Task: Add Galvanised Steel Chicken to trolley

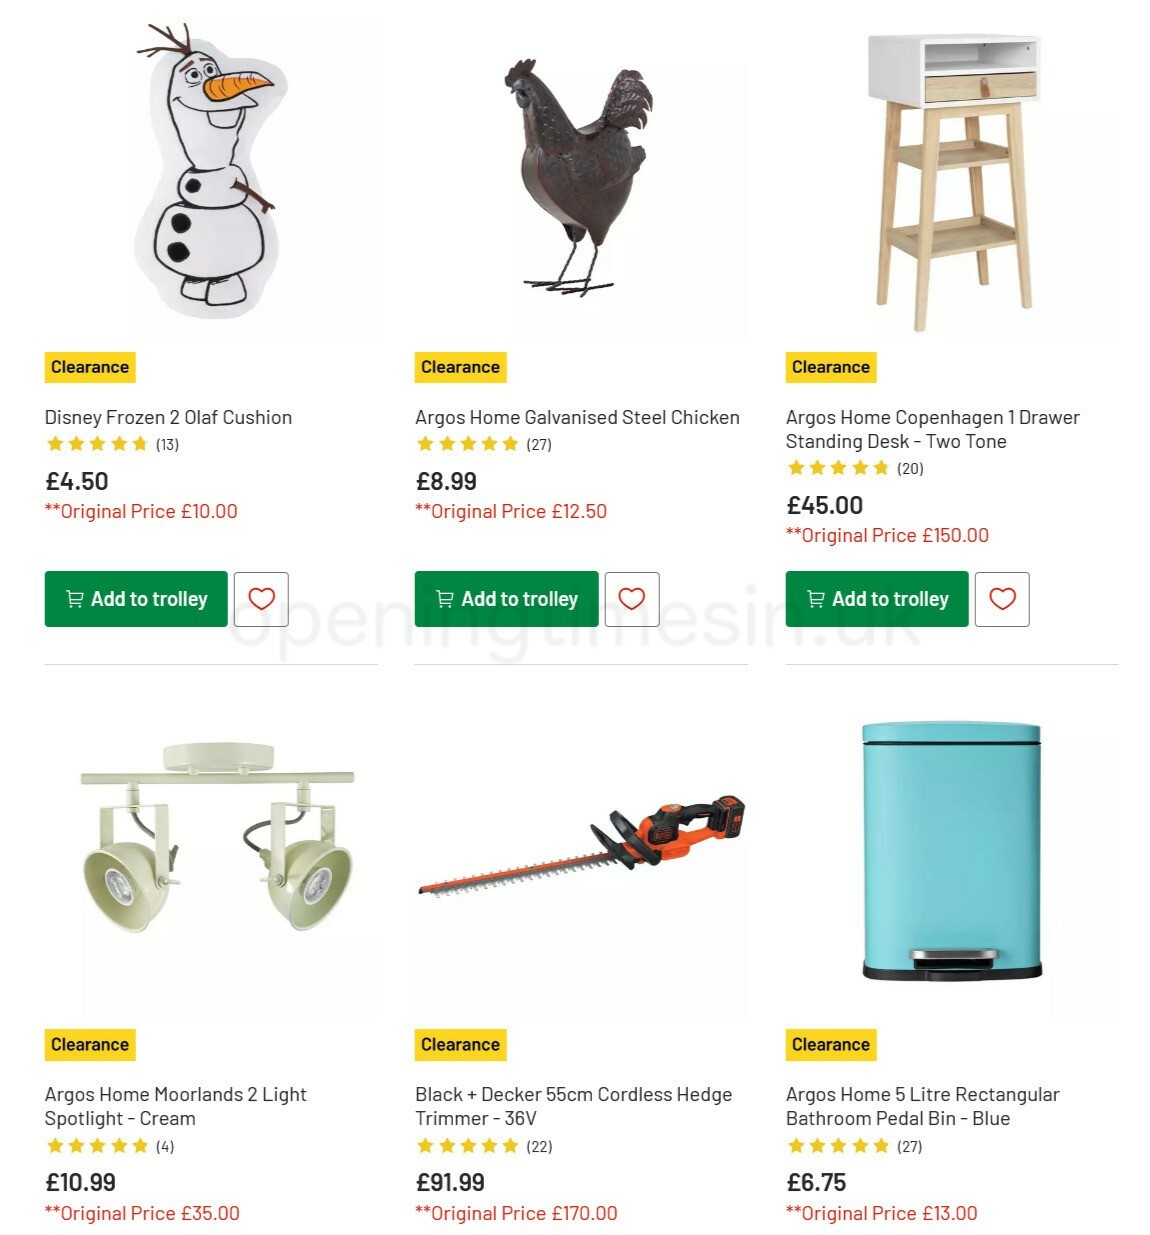Action: click(x=505, y=598)
